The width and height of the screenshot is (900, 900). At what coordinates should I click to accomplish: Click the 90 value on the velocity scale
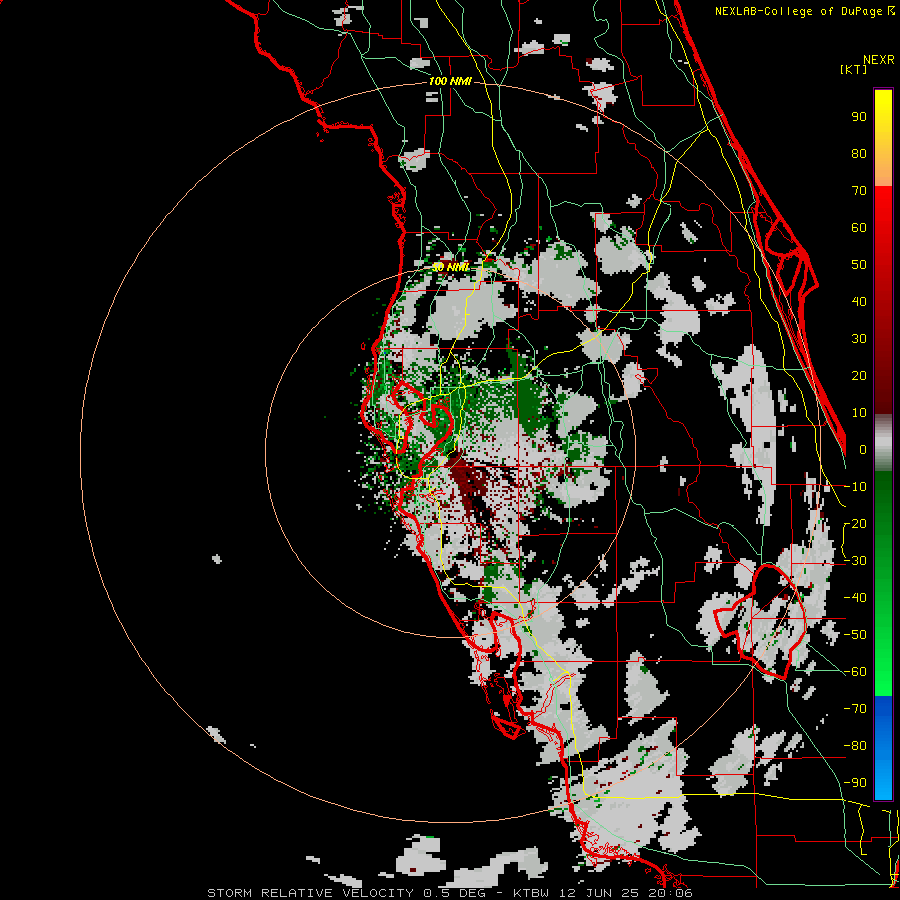[859, 117]
